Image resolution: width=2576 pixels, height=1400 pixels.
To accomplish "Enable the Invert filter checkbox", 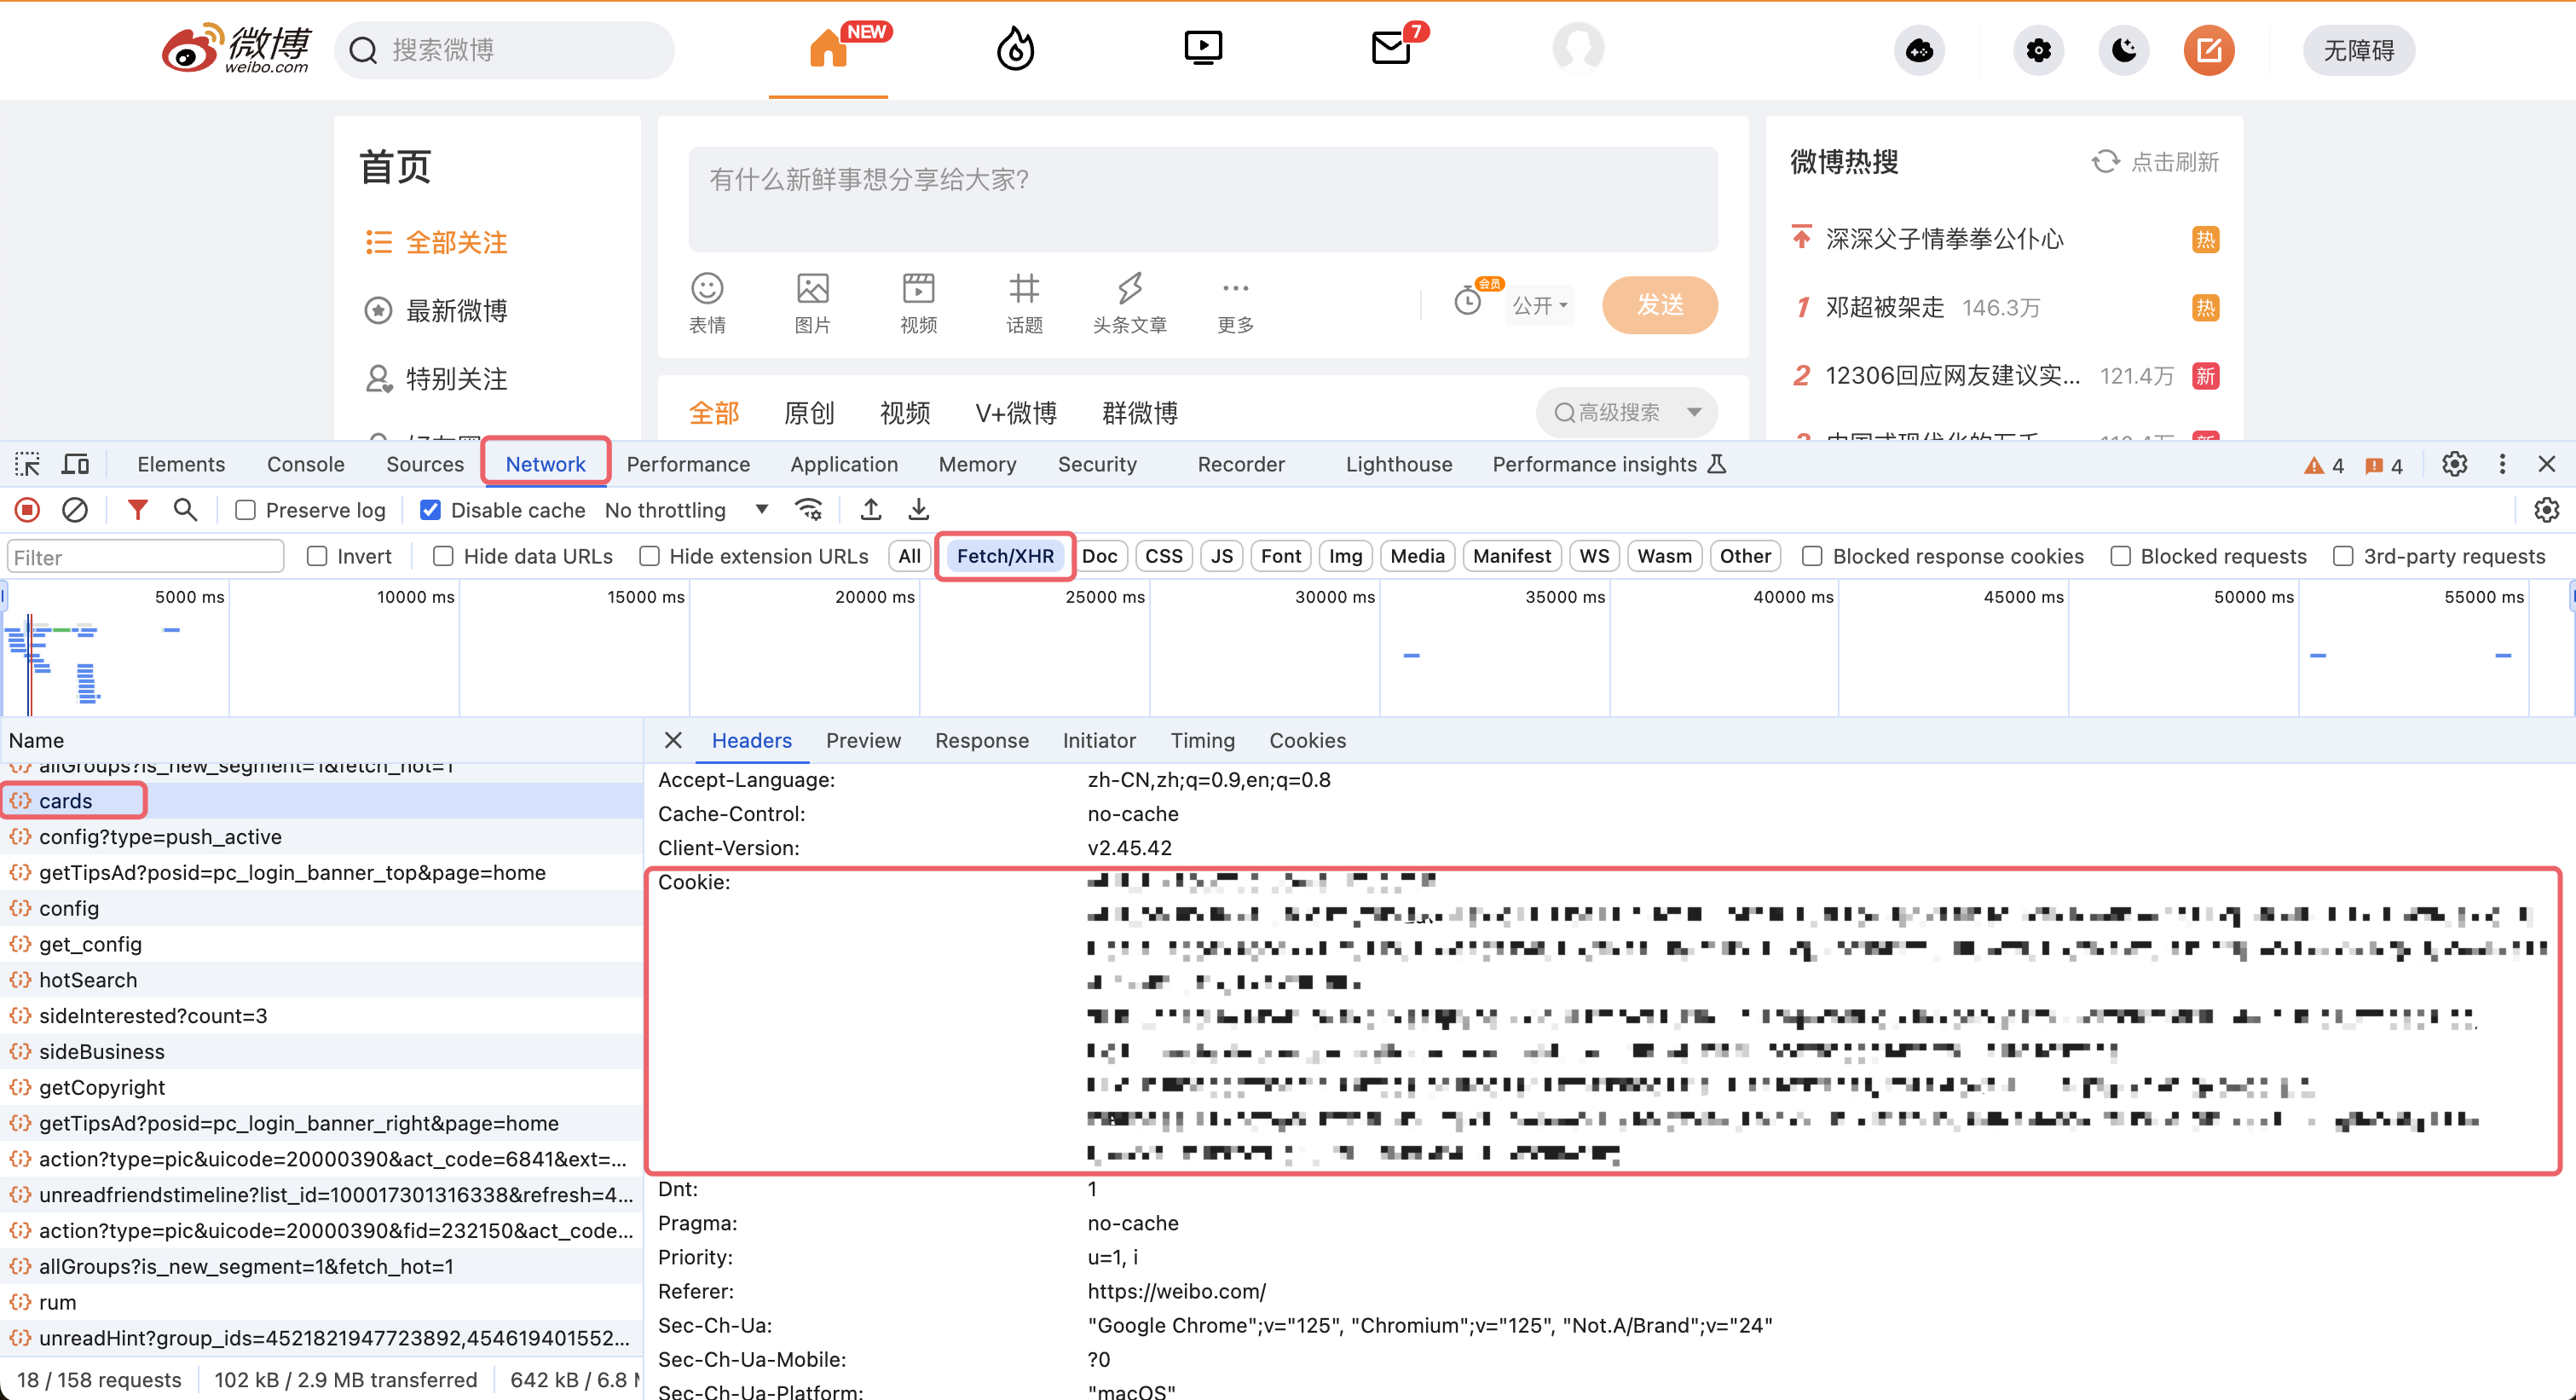I will tap(315, 555).
